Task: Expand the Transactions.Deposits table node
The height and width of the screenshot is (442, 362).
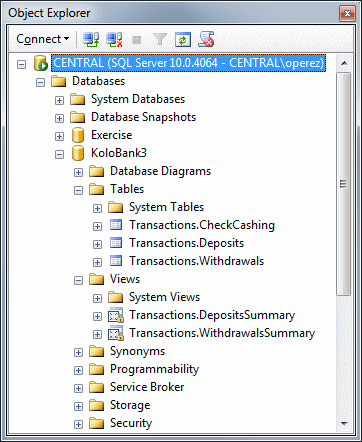Action: point(97,244)
